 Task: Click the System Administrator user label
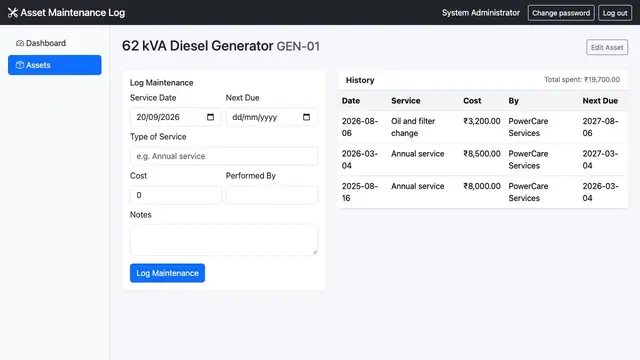[481, 13]
